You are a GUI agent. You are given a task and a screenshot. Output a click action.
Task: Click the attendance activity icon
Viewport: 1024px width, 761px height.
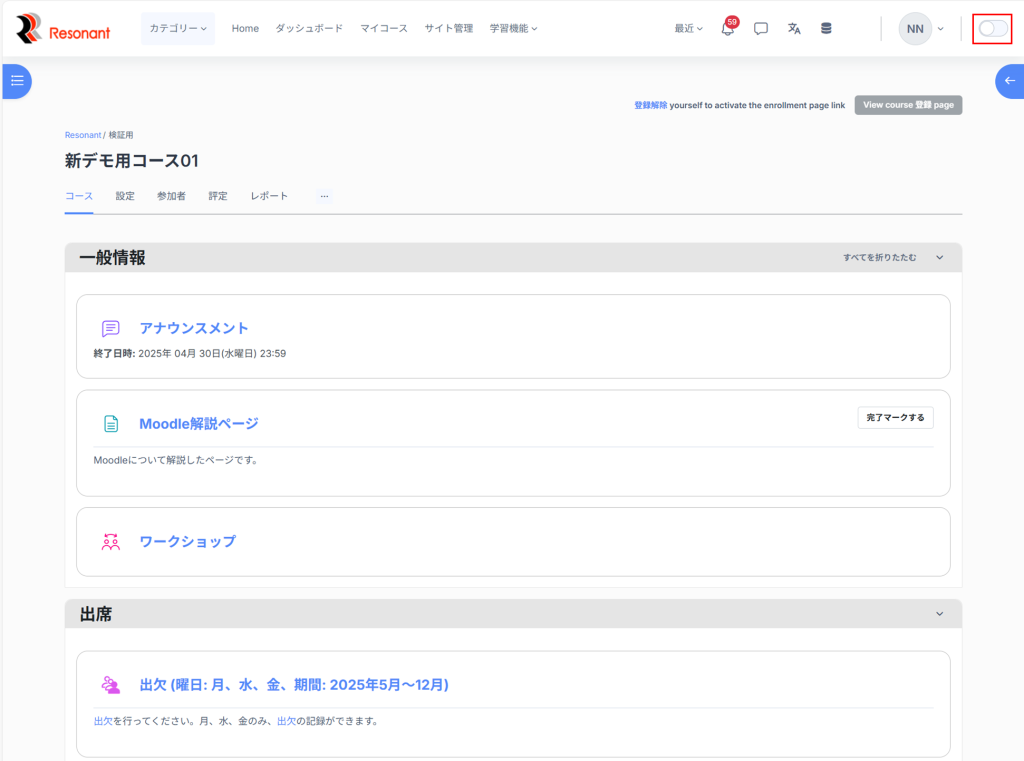pyautogui.click(x=111, y=685)
